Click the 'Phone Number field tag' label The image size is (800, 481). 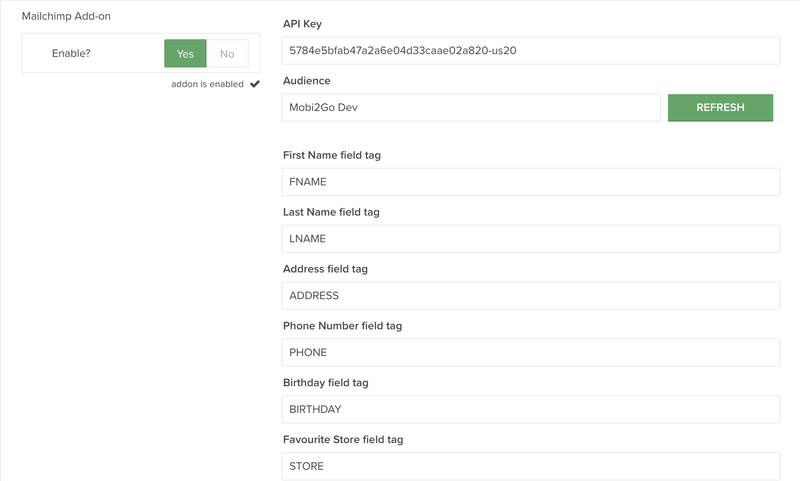tap(343, 326)
